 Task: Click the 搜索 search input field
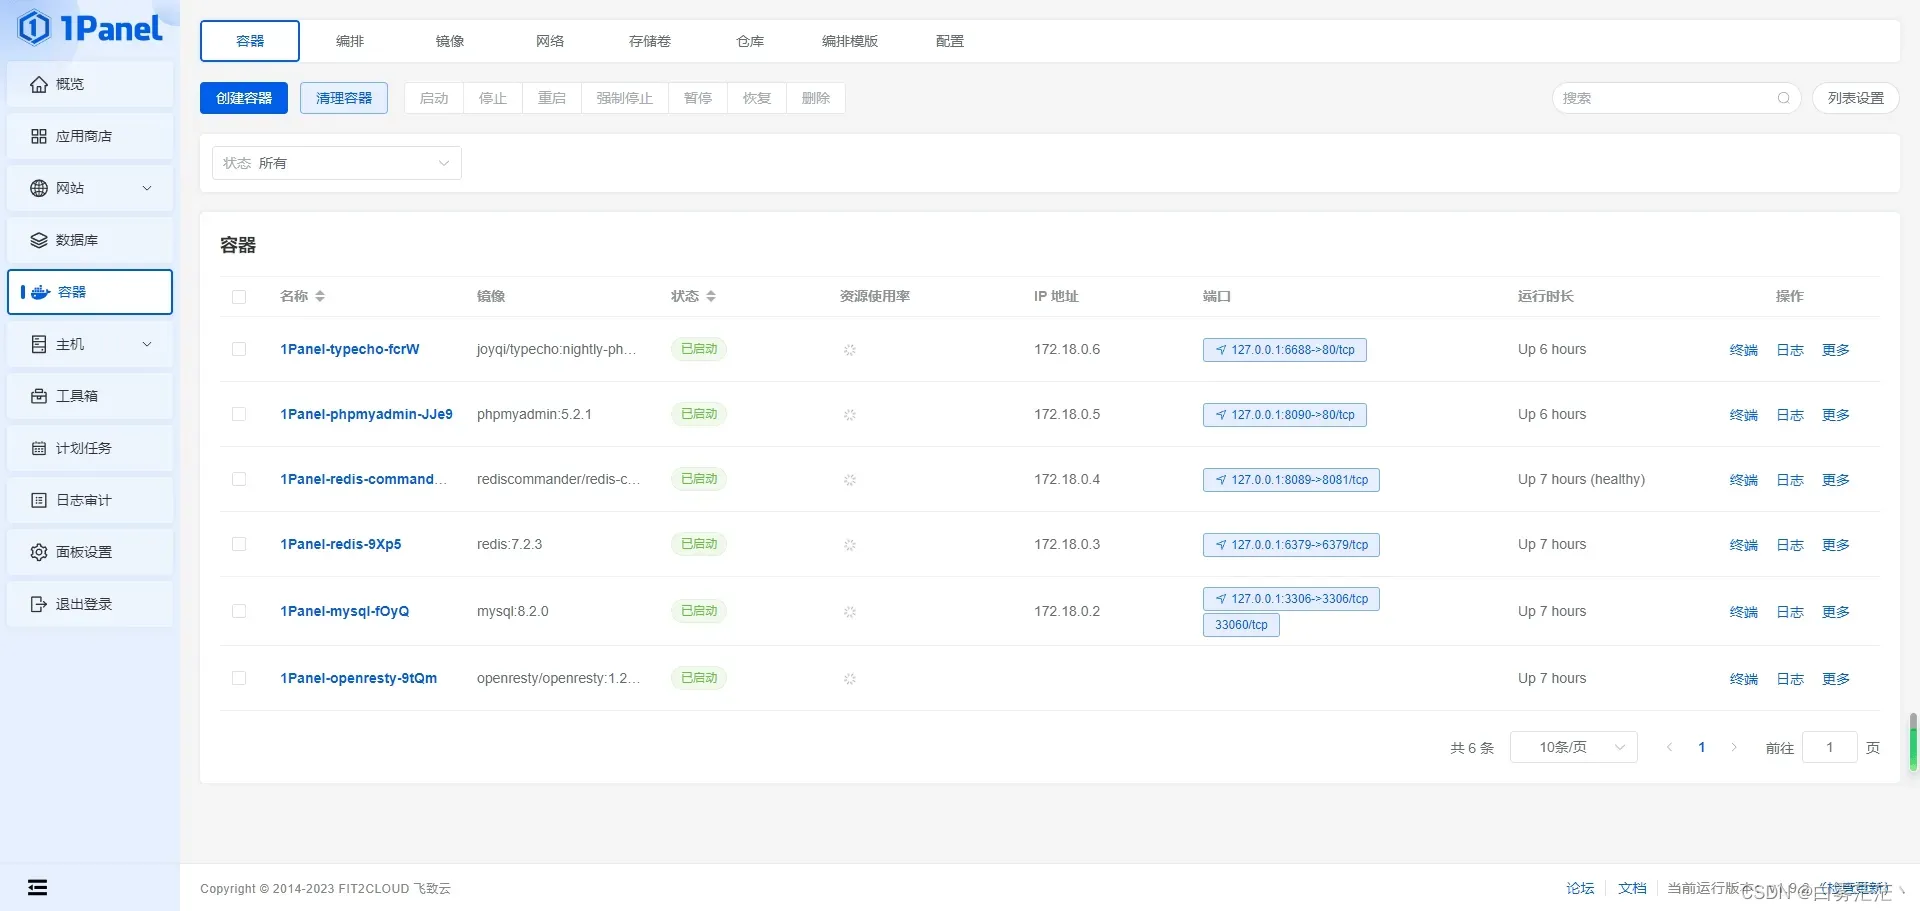pyautogui.click(x=1676, y=98)
